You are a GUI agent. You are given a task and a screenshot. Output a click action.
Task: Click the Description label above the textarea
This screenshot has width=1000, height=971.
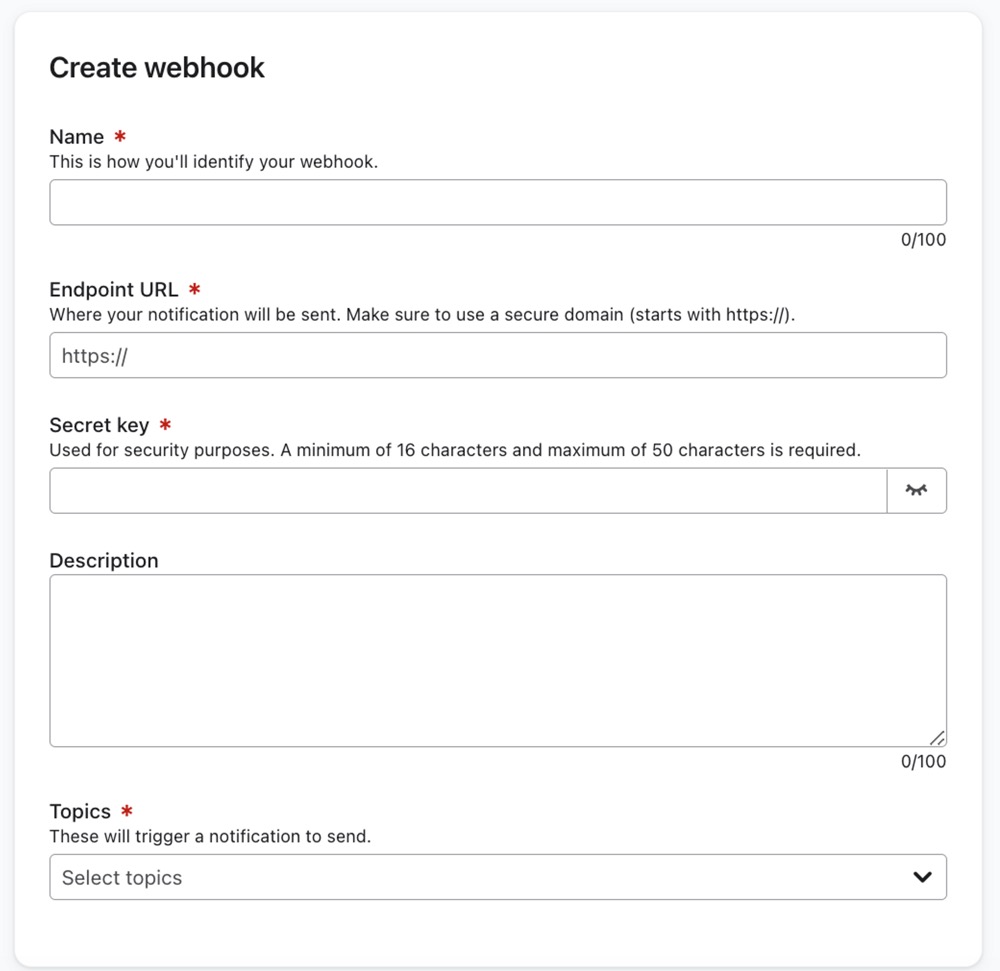point(103,560)
